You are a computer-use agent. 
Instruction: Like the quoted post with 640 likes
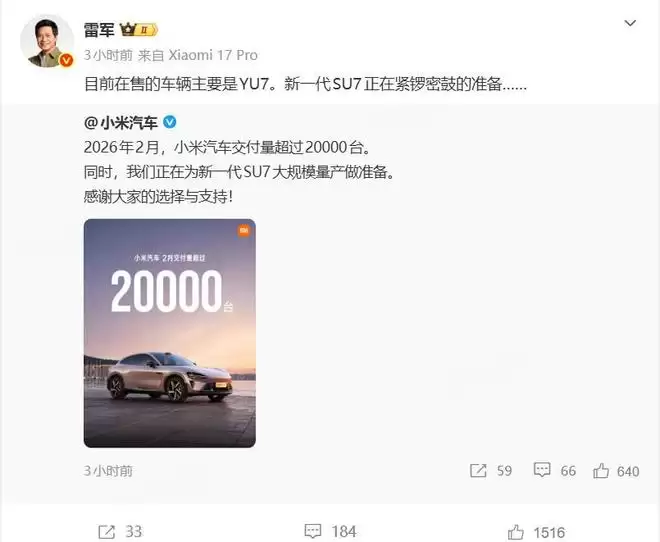tap(616, 471)
